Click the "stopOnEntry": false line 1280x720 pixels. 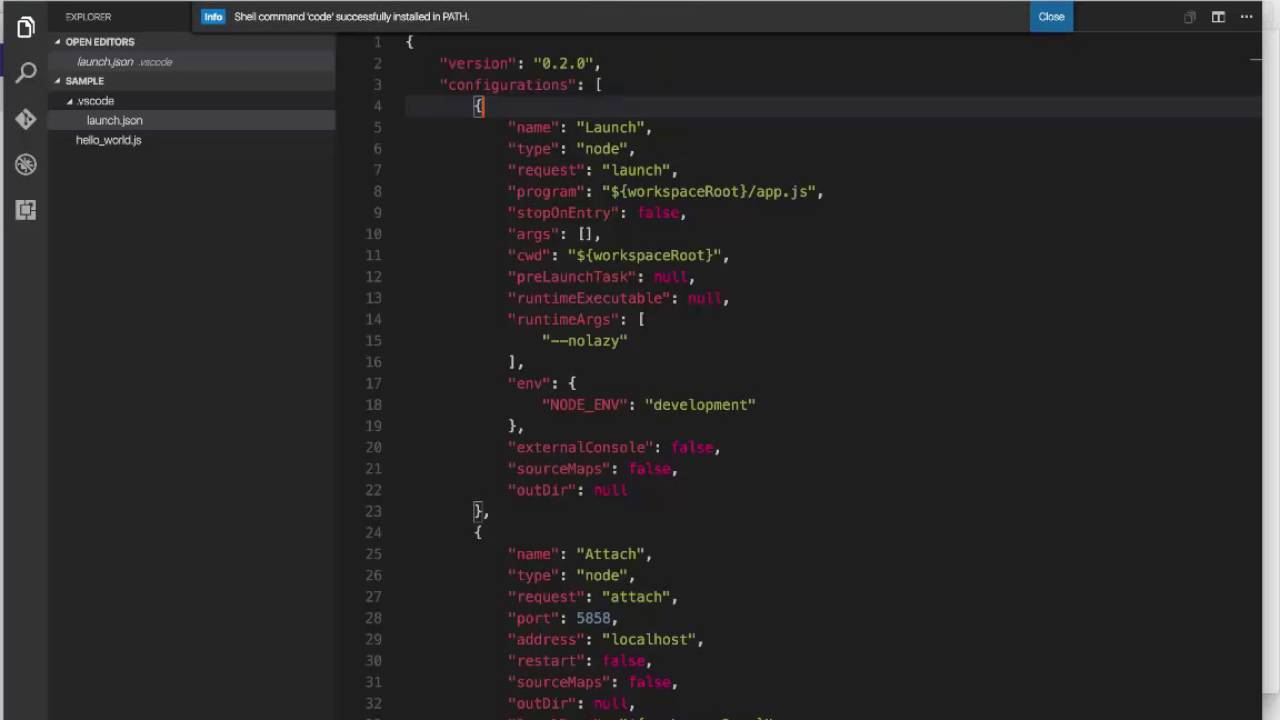click(597, 213)
